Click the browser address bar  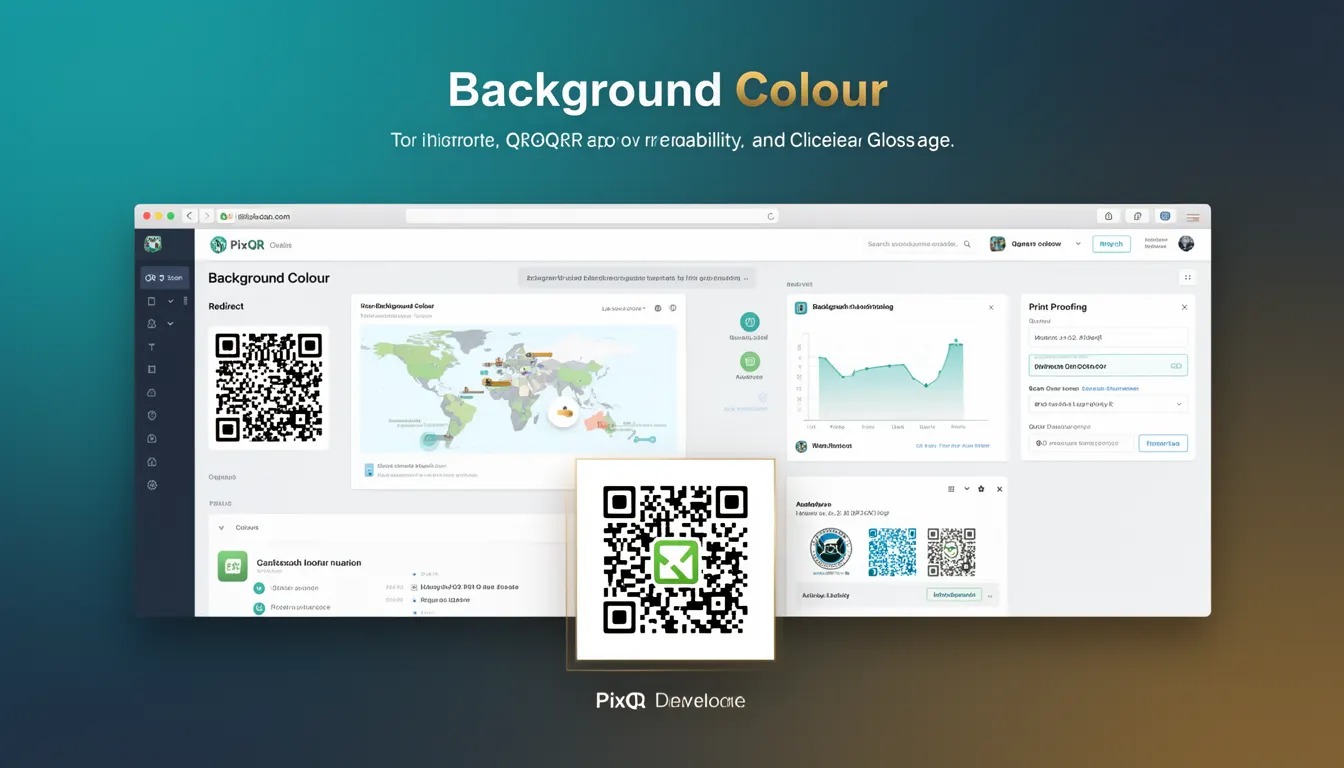(x=592, y=216)
